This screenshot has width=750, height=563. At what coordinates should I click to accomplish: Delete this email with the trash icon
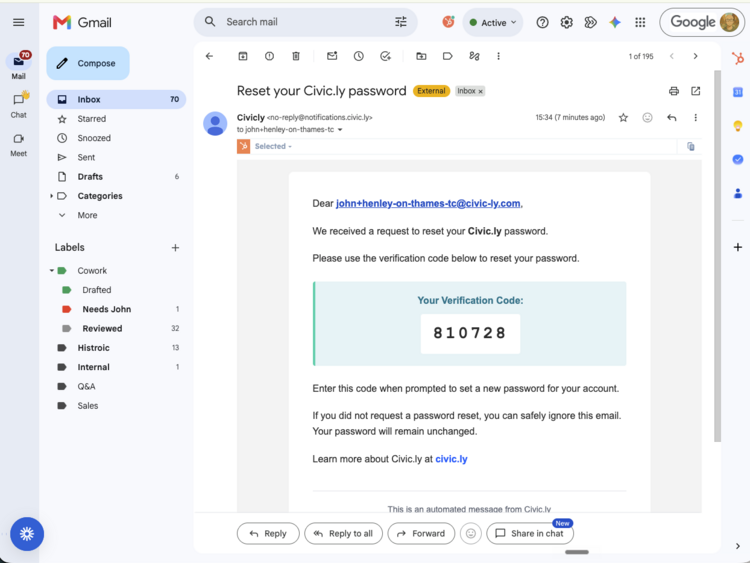click(296, 56)
